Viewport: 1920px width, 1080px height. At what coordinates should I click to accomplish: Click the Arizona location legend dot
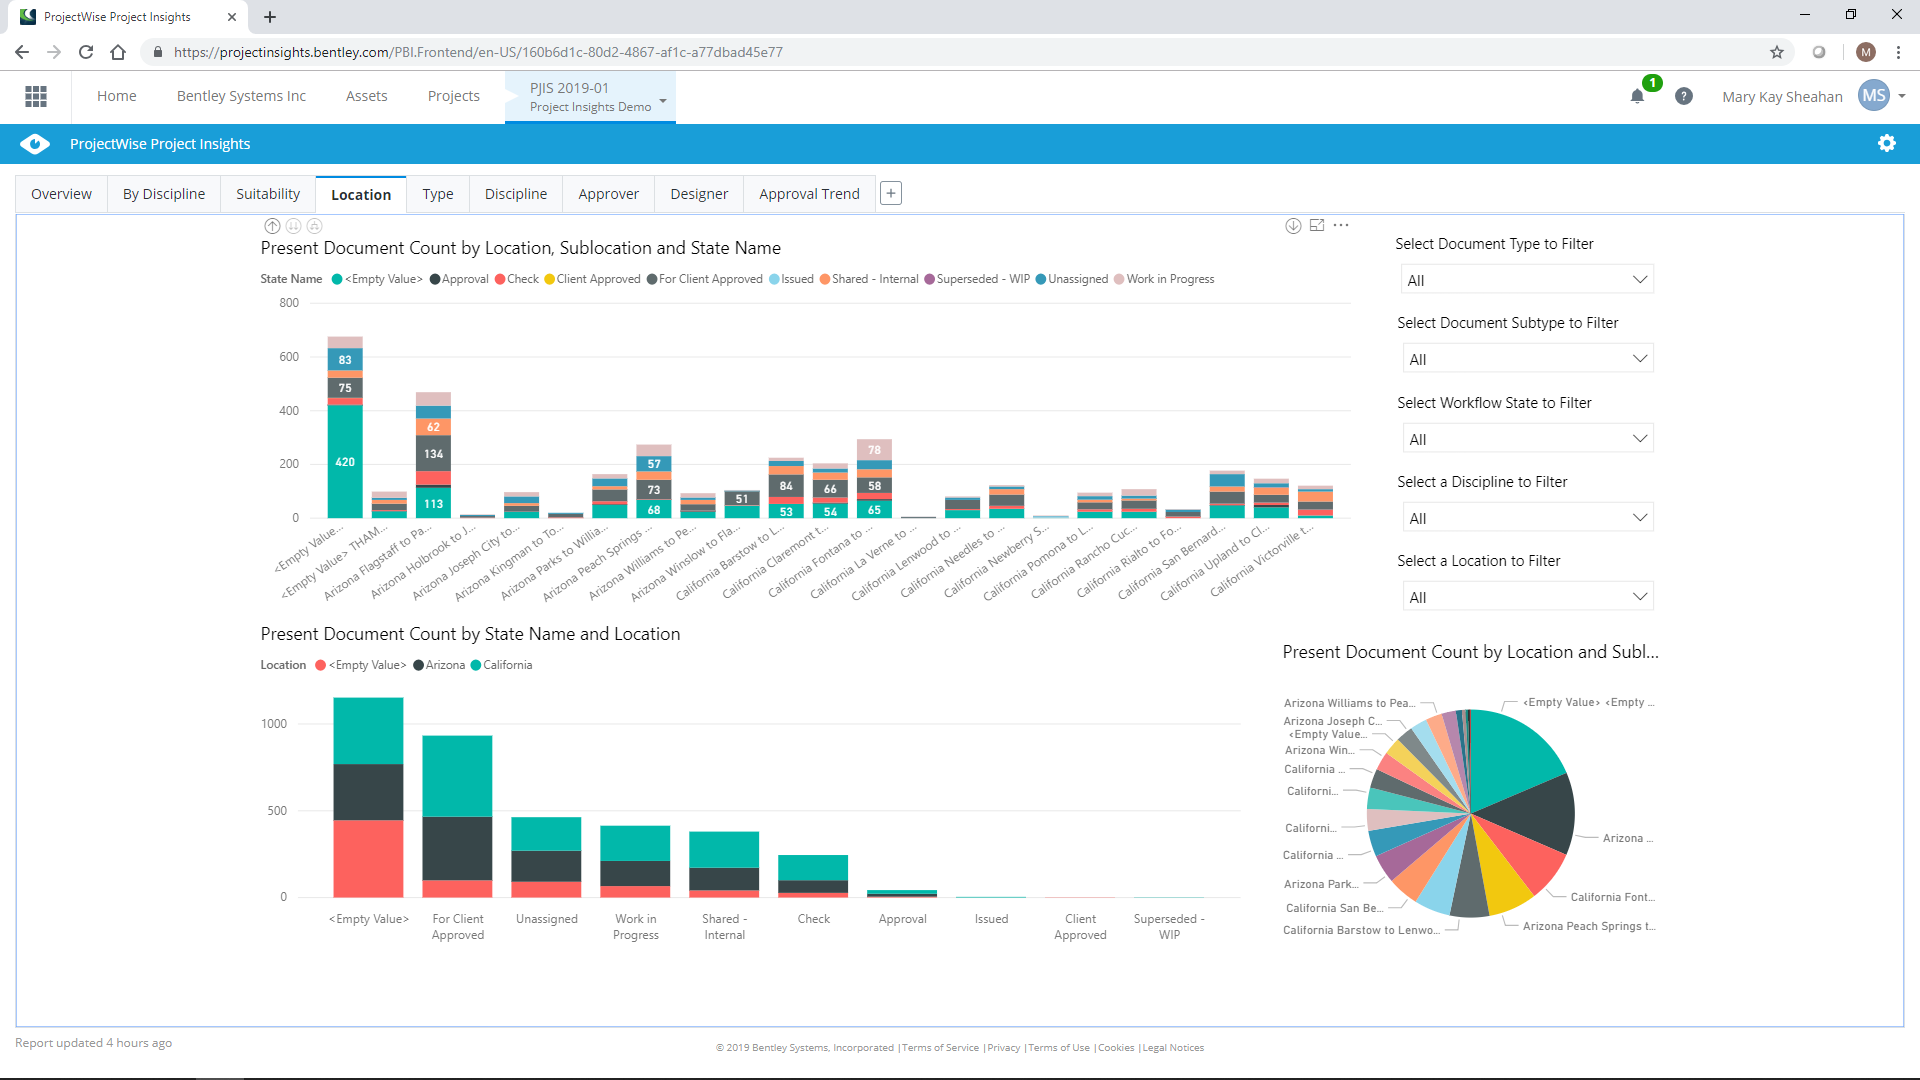[x=418, y=665]
